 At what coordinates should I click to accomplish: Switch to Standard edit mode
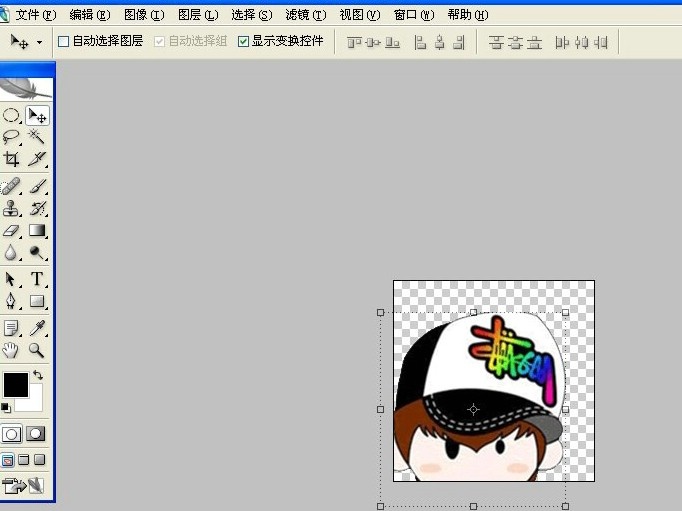(x=11, y=434)
